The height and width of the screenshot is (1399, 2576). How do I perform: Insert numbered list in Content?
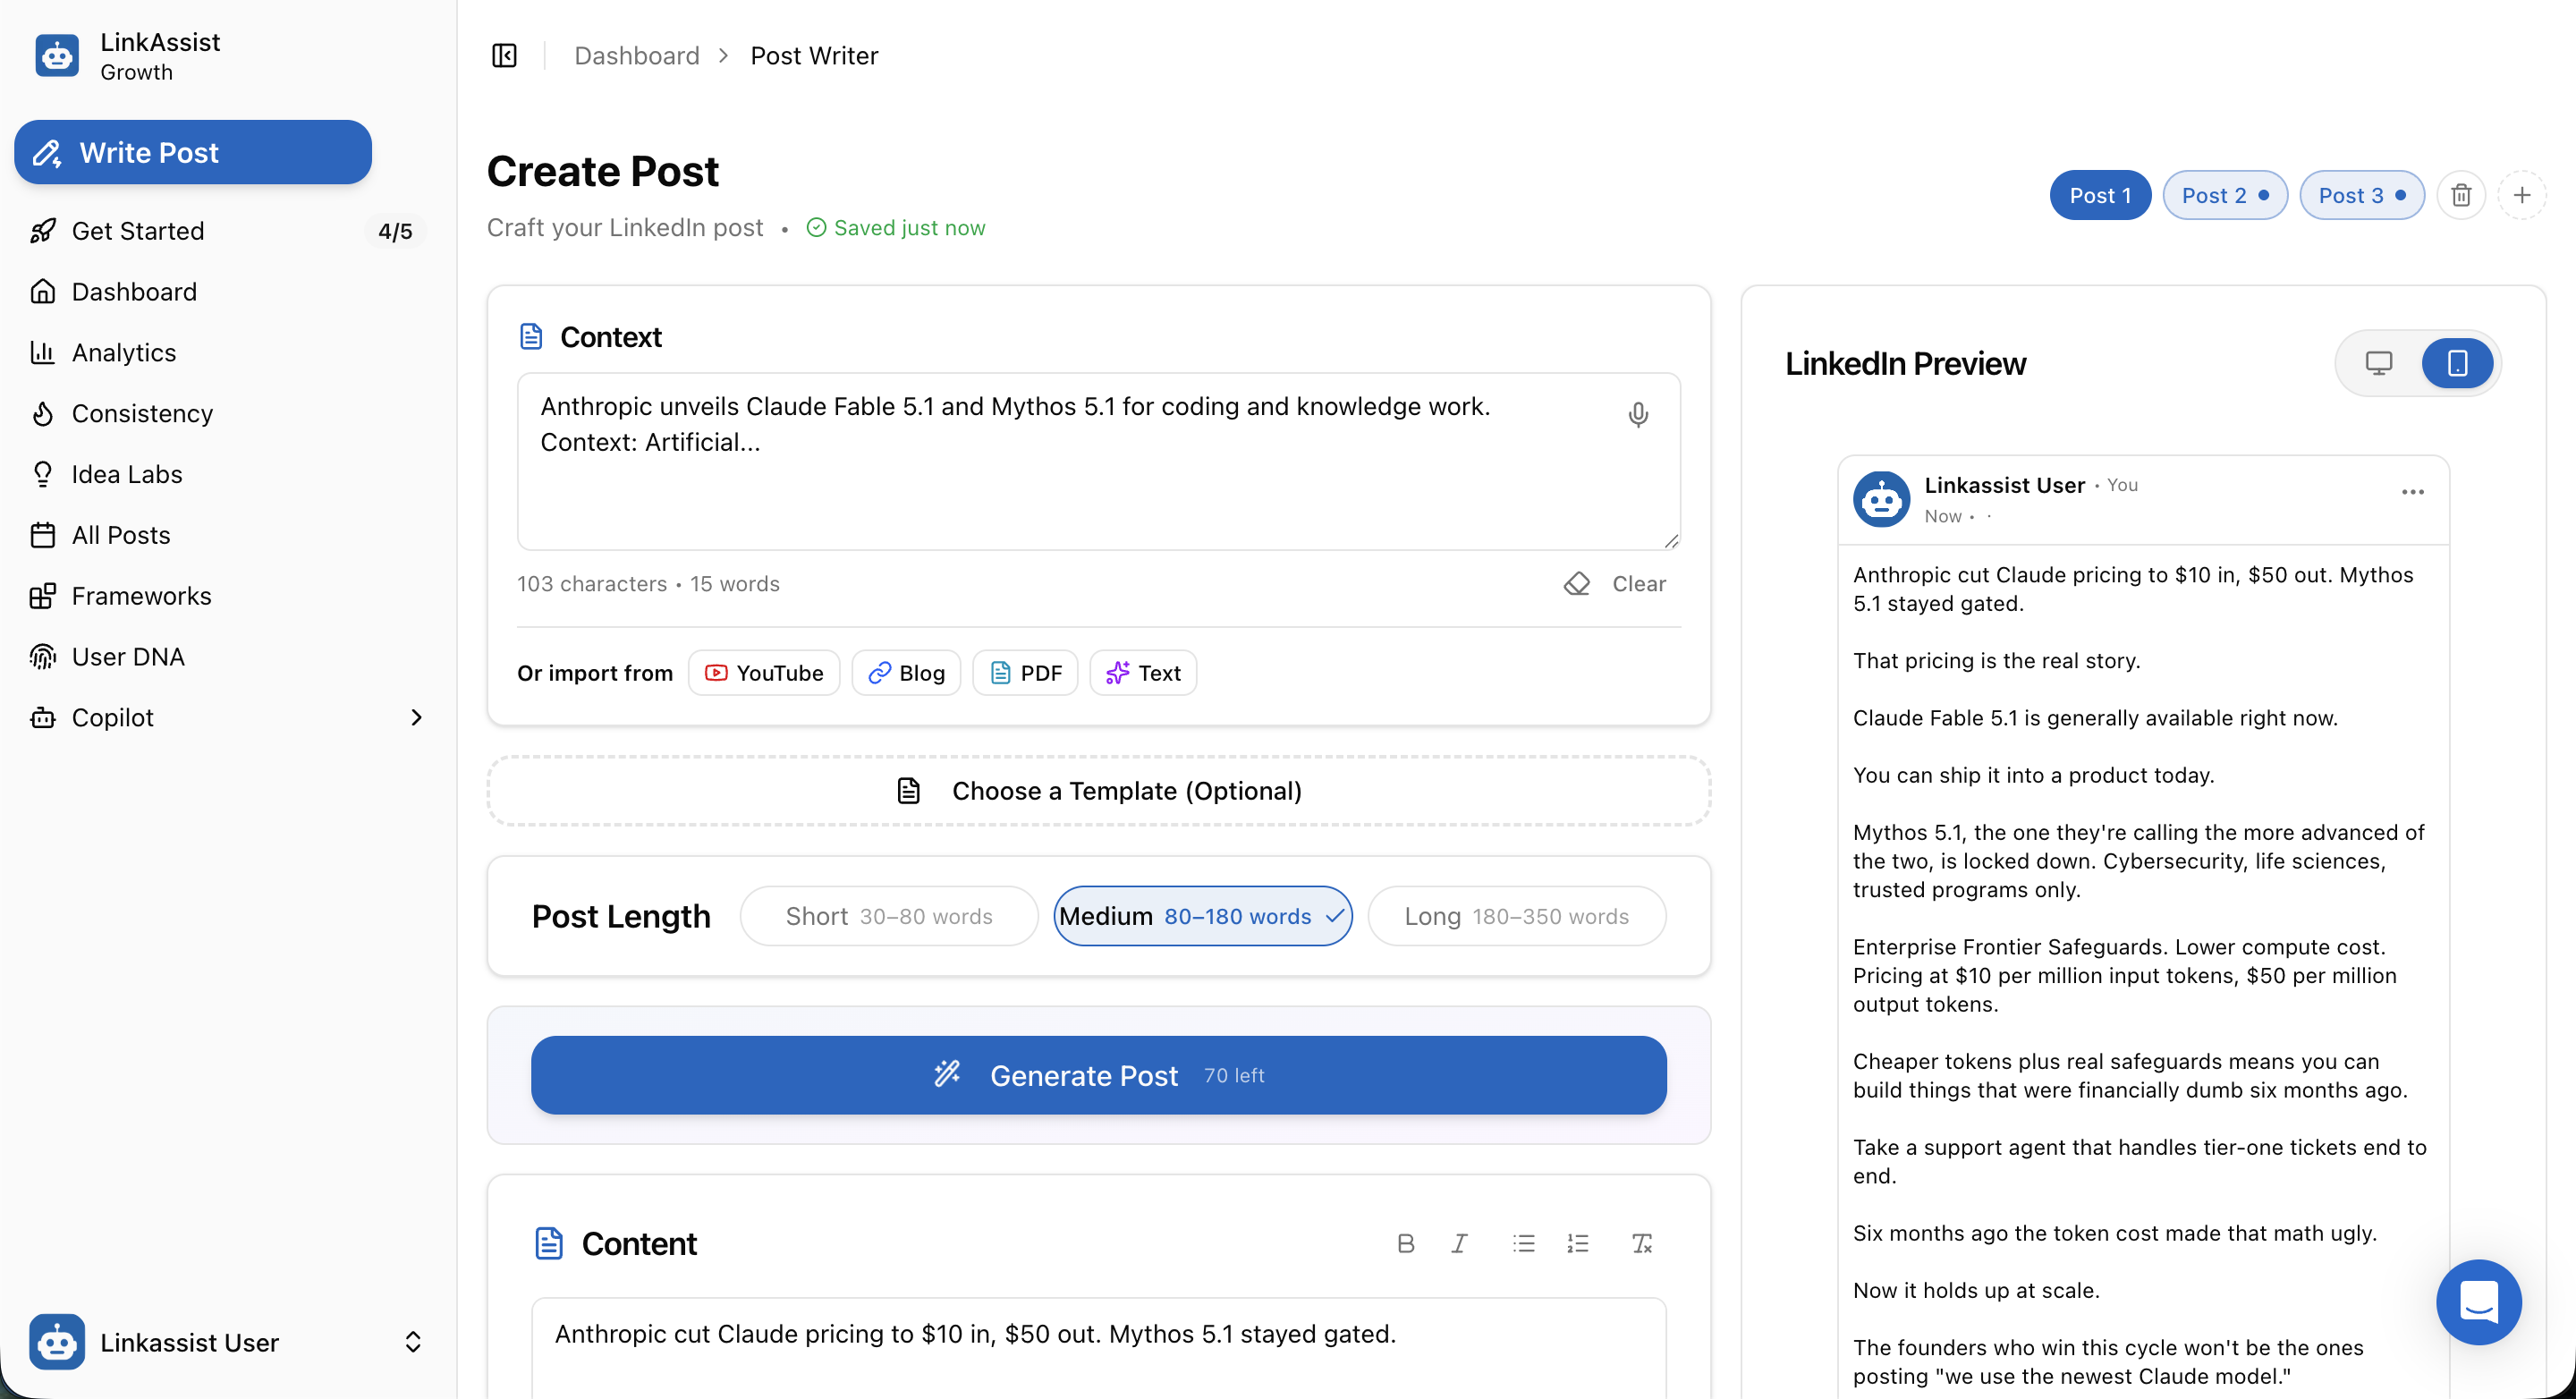pyautogui.click(x=1577, y=1243)
